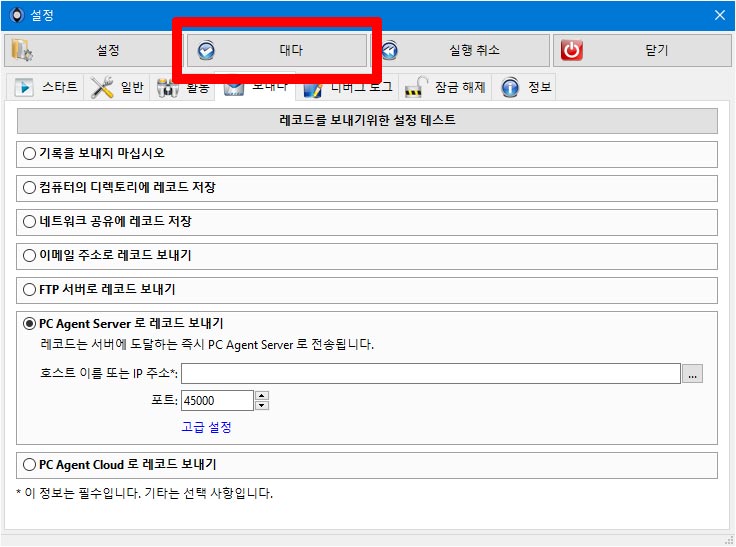Click the 호스트 이름 또는 IP 주소 input field
Image resolution: width=736 pixels, height=547 pixels.
(x=431, y=374)
